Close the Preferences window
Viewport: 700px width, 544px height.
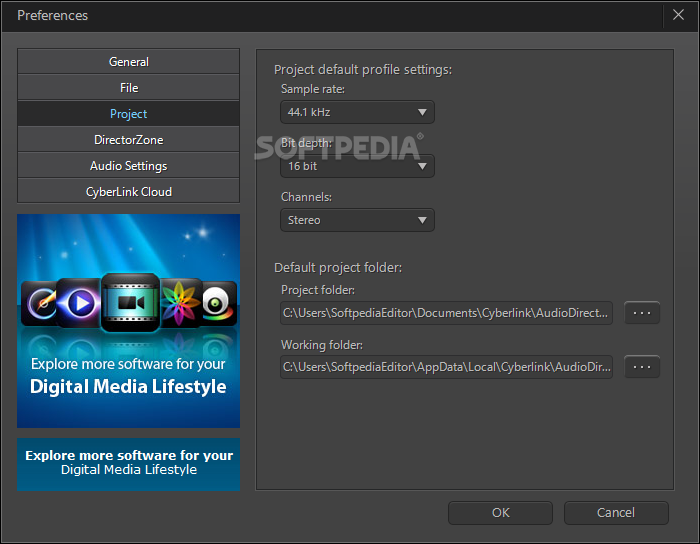(678, 15)
